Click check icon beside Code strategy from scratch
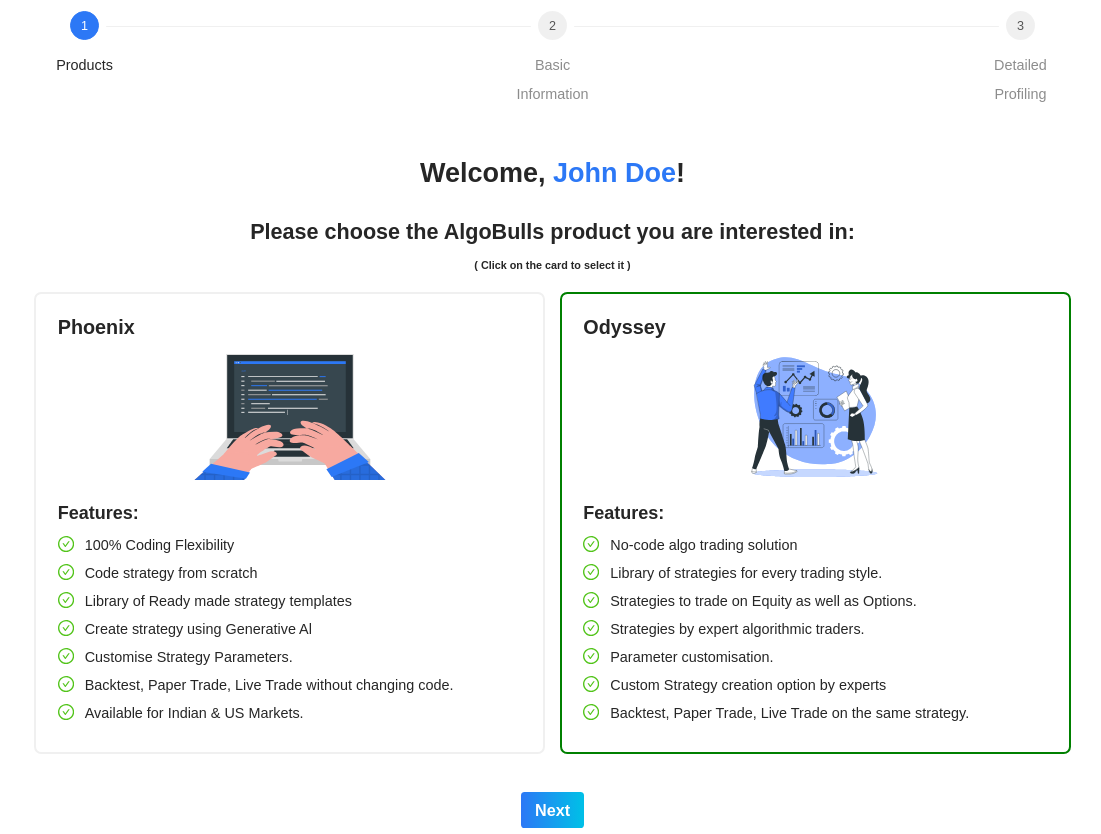Screen dimensions: 1101x834 (x=66, y=572)
